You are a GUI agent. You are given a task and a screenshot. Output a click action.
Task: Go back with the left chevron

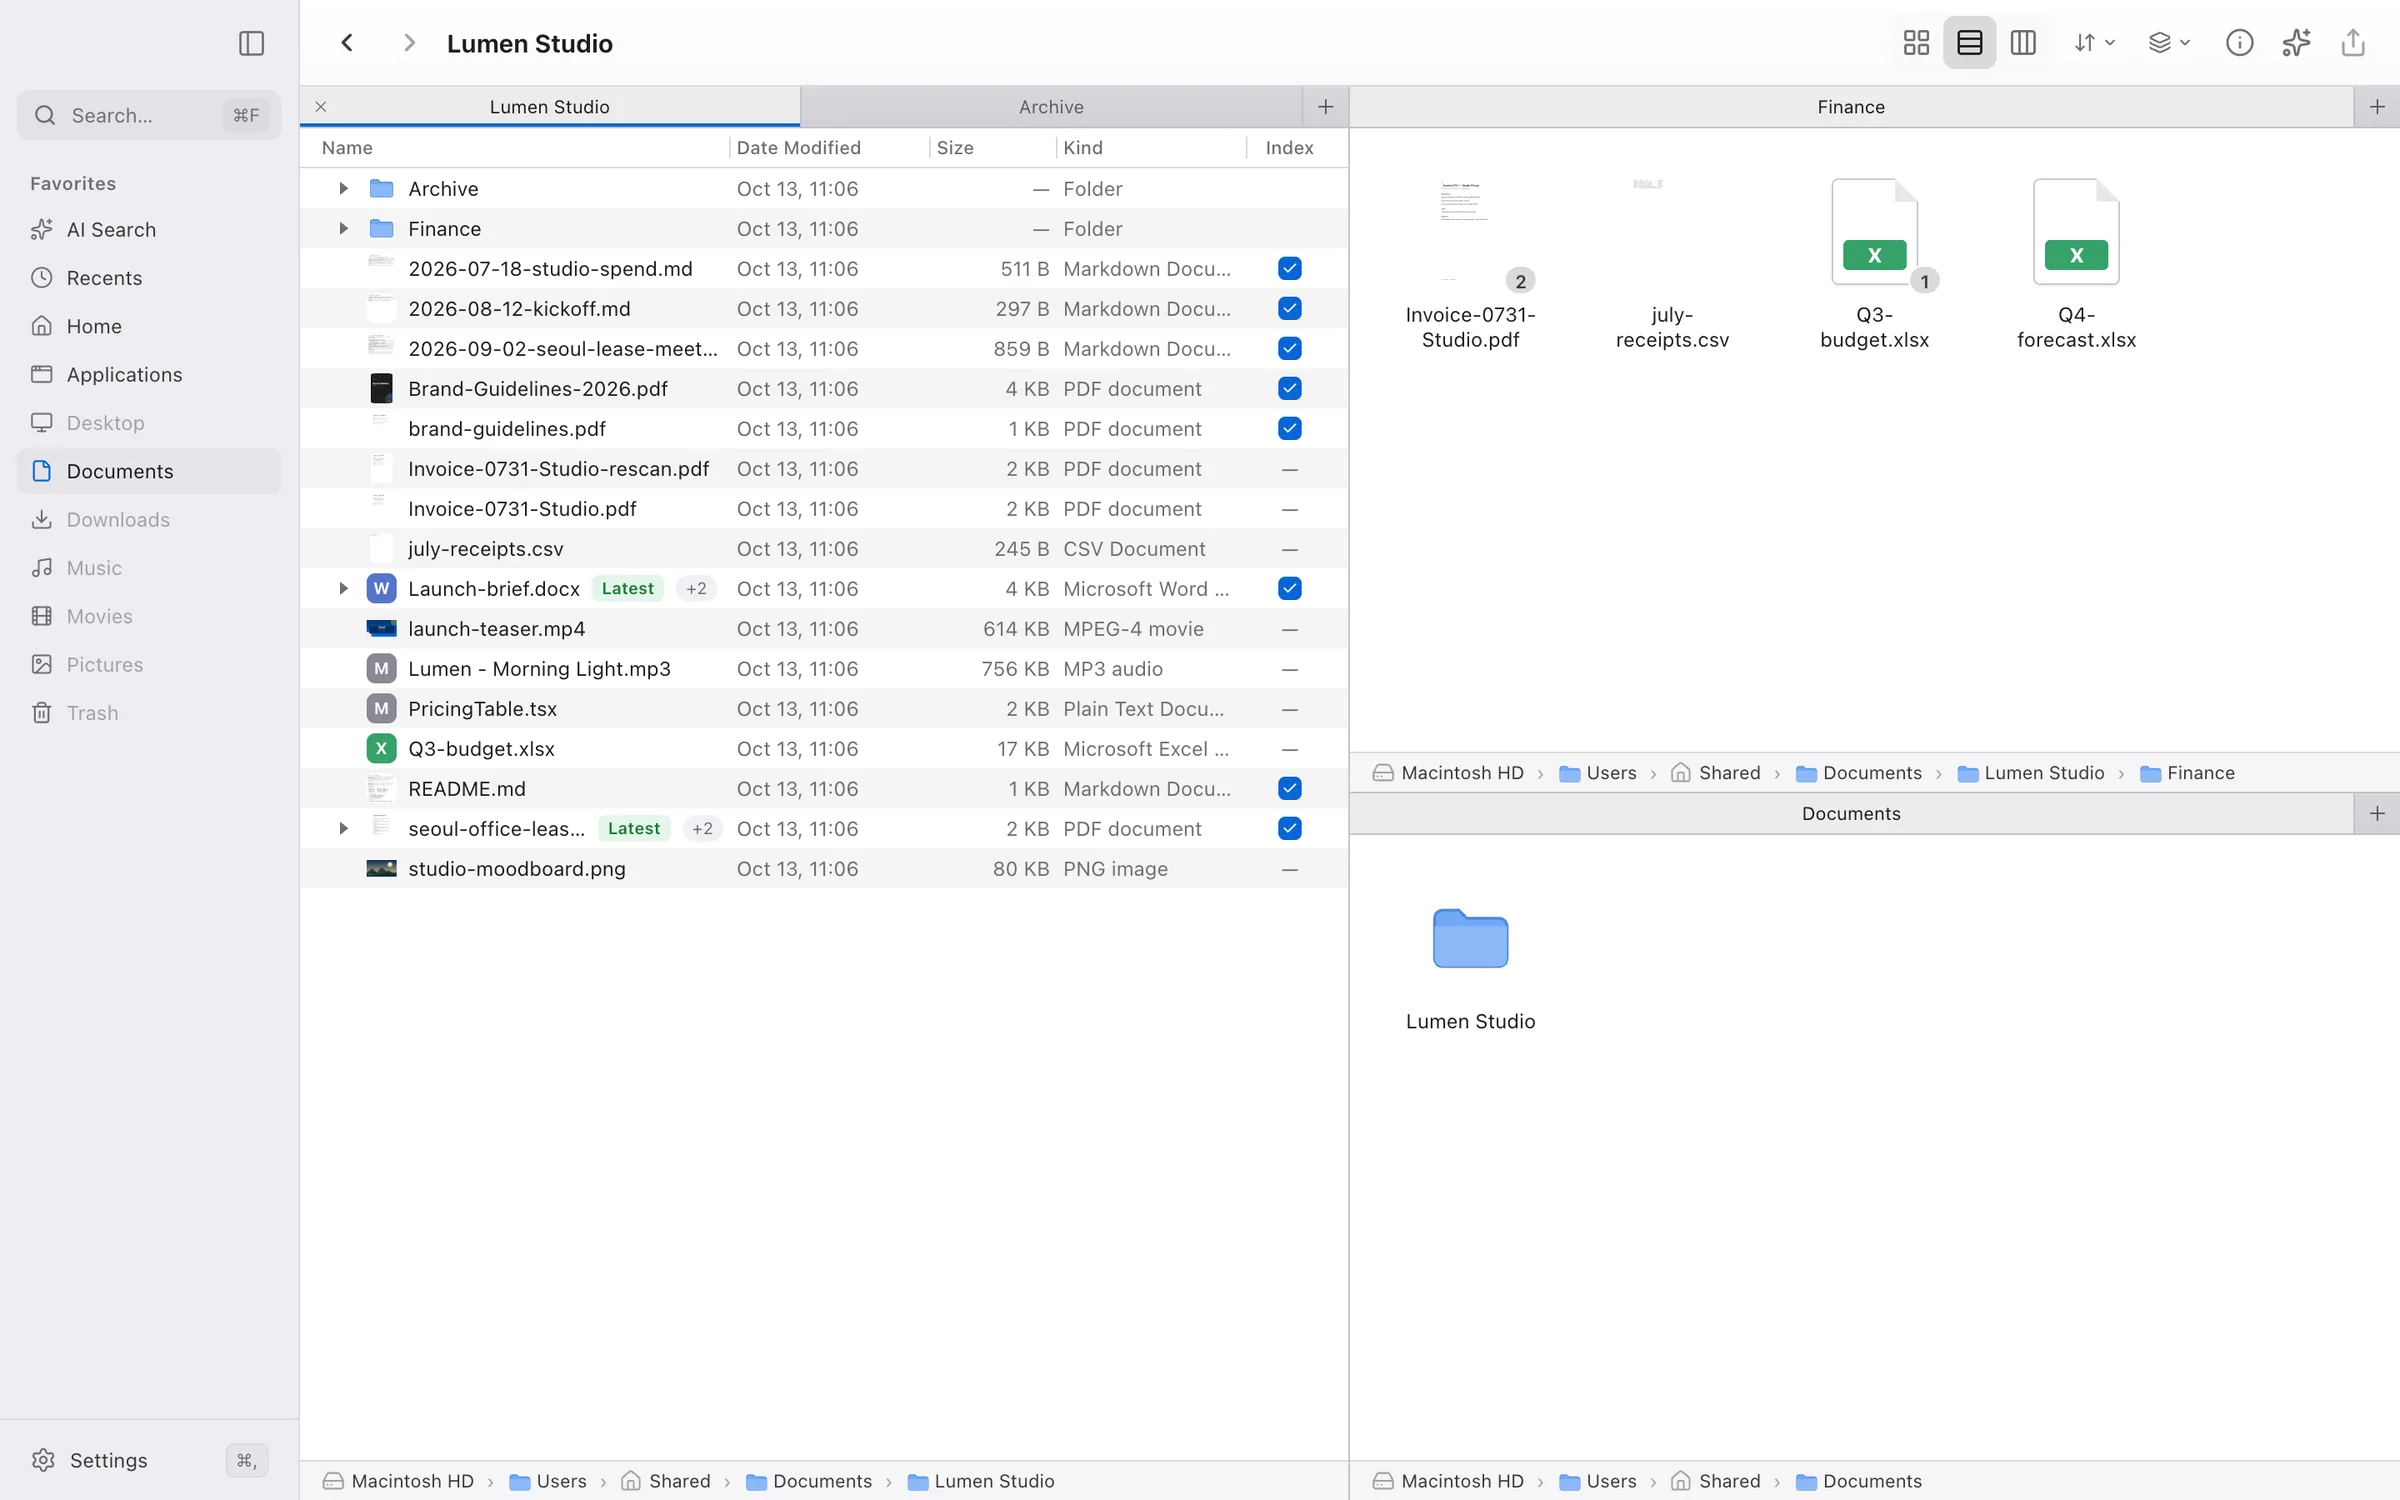pyautogui.click(x=347, y=43)
